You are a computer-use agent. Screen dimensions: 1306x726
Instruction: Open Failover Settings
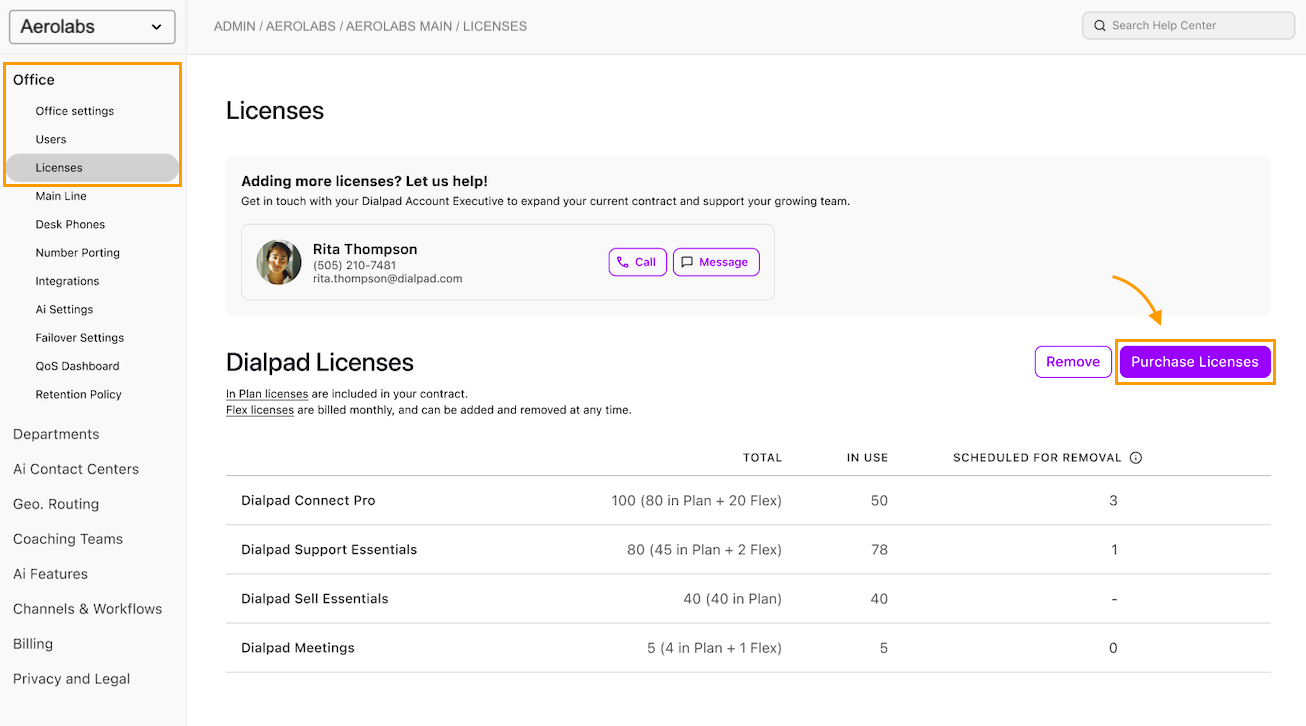[80, 338]
